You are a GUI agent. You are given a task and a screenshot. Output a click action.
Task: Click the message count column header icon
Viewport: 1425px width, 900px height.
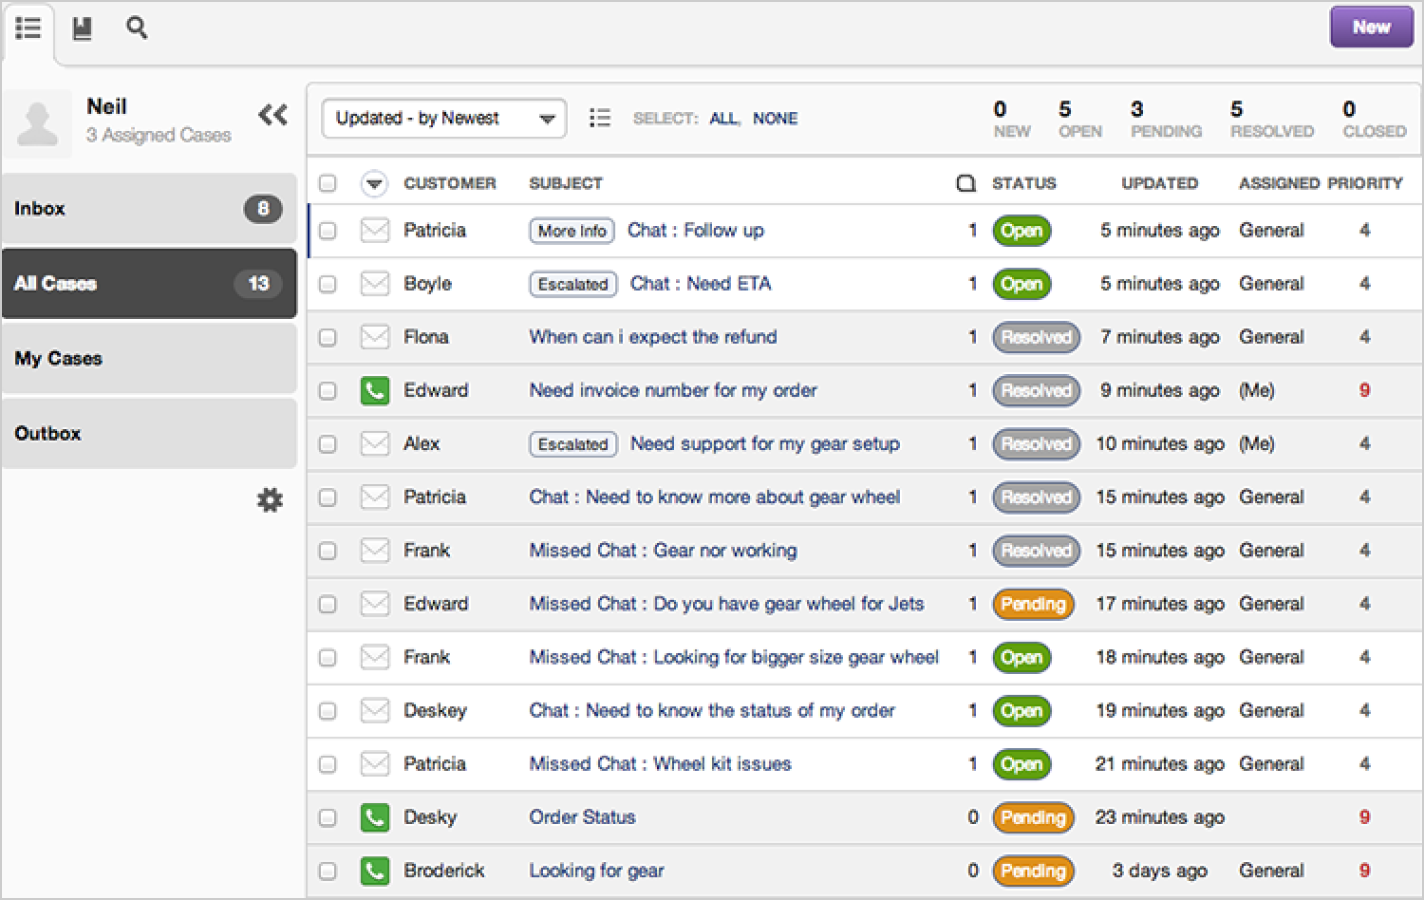tap(966, 183)
